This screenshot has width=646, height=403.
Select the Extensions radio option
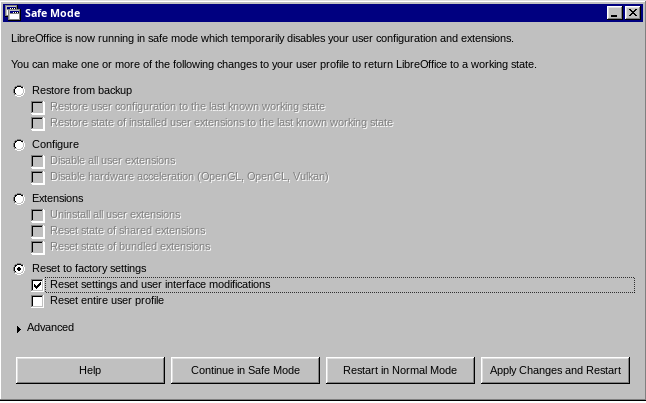coord(19,199)
